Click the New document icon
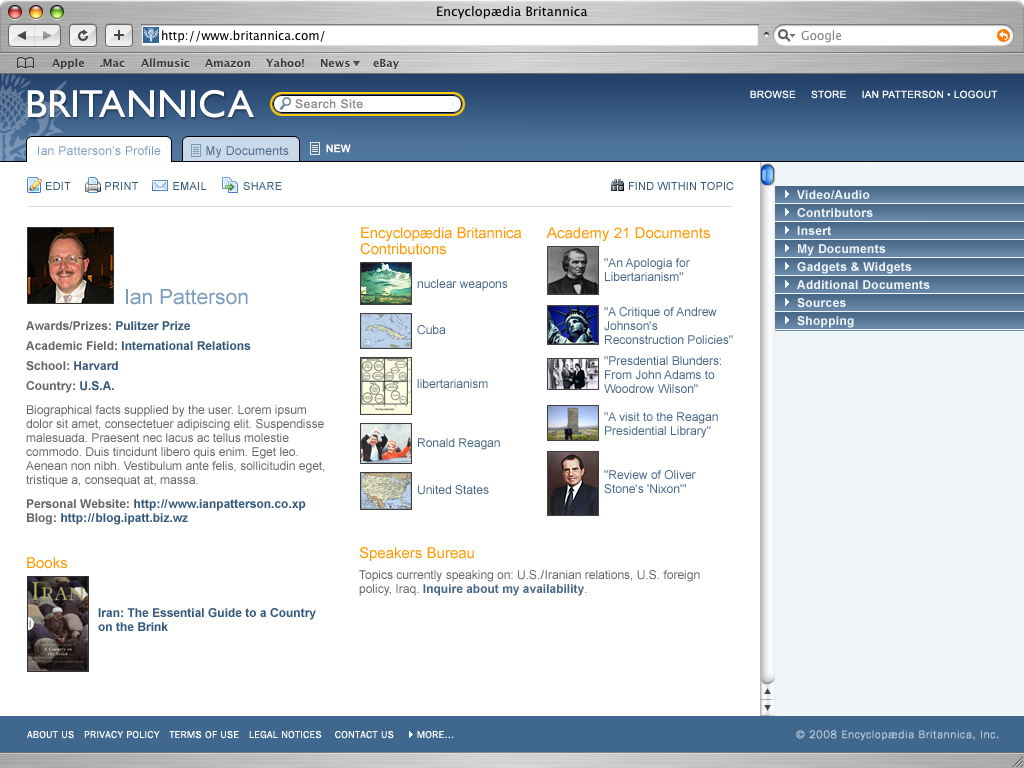This screenshot has height=768, width=1024. point(315,148)
